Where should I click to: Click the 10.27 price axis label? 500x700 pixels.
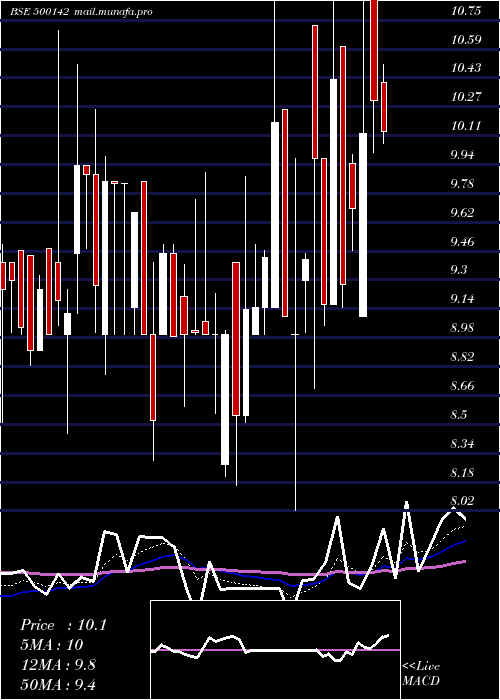click(466, 97)
